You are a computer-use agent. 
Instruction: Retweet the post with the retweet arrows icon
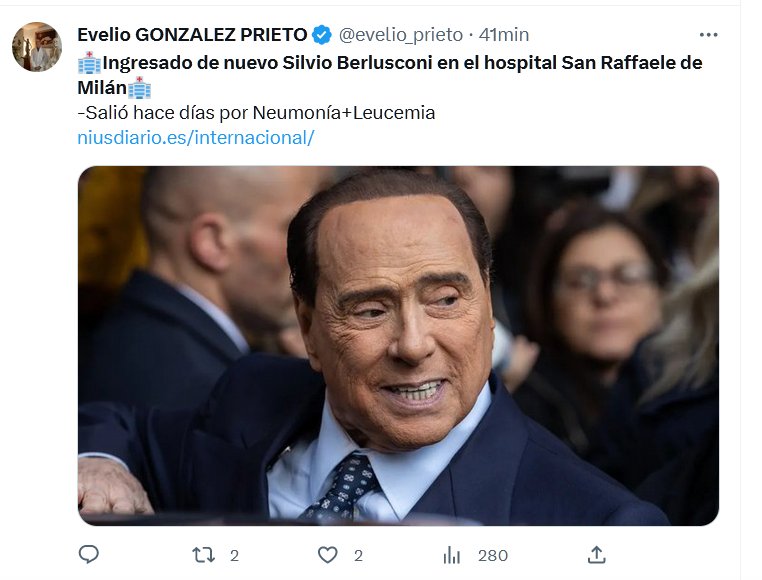204,554
